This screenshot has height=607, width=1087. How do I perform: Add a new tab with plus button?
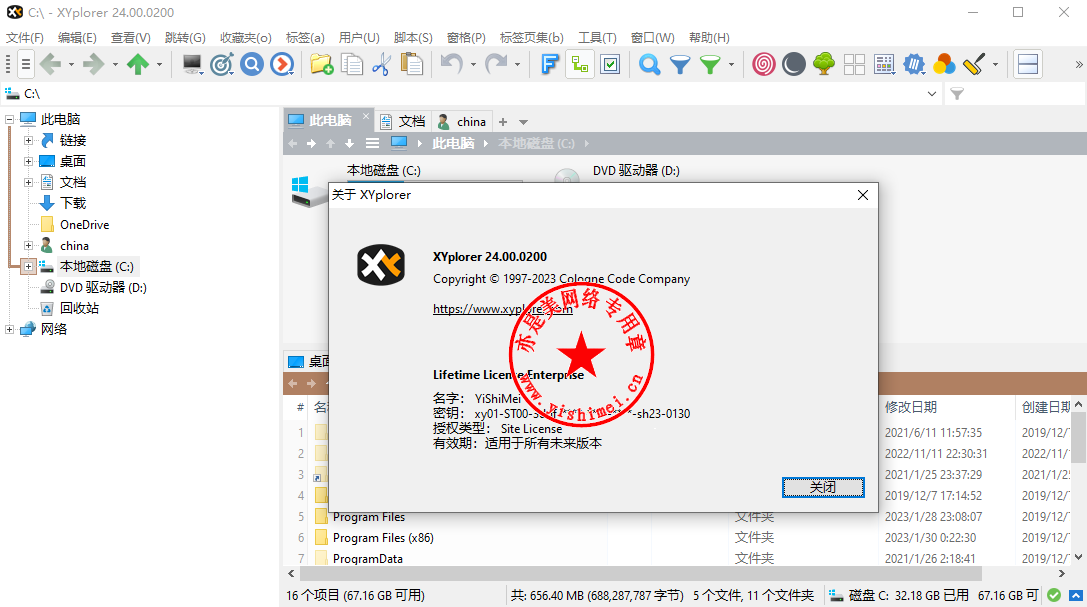(503, 122)
